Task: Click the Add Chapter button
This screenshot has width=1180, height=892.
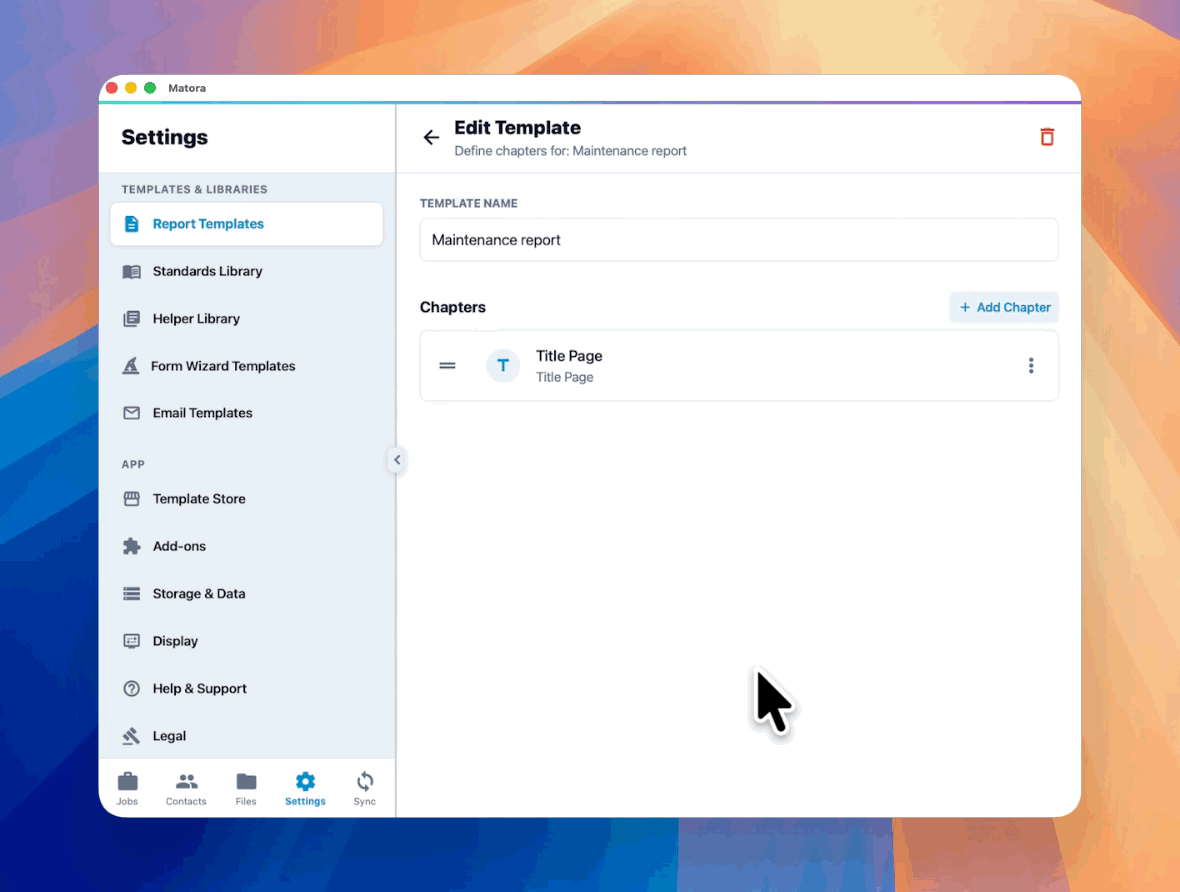Action: tap(1004, 307)
